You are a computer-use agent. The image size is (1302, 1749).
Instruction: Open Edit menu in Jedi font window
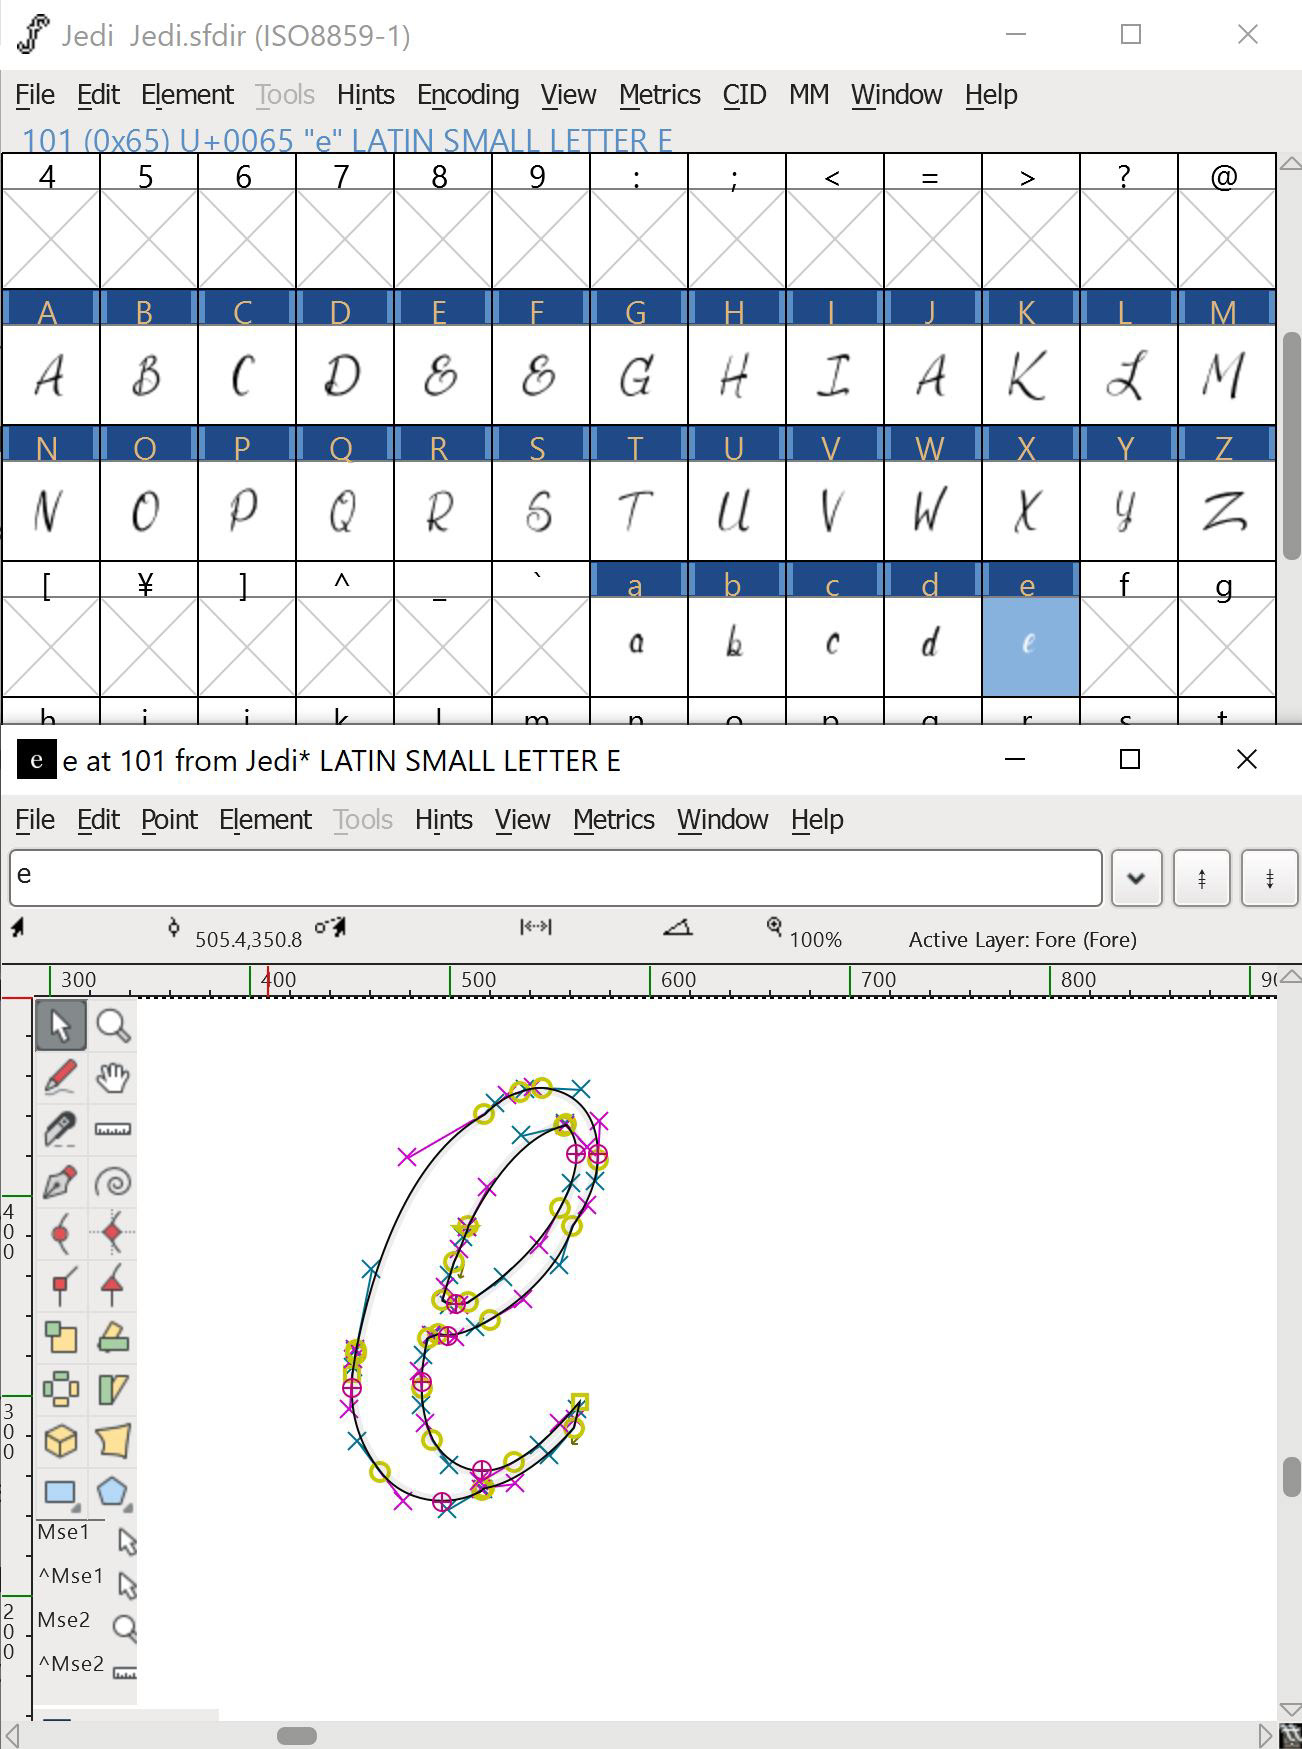click(98, 95)
